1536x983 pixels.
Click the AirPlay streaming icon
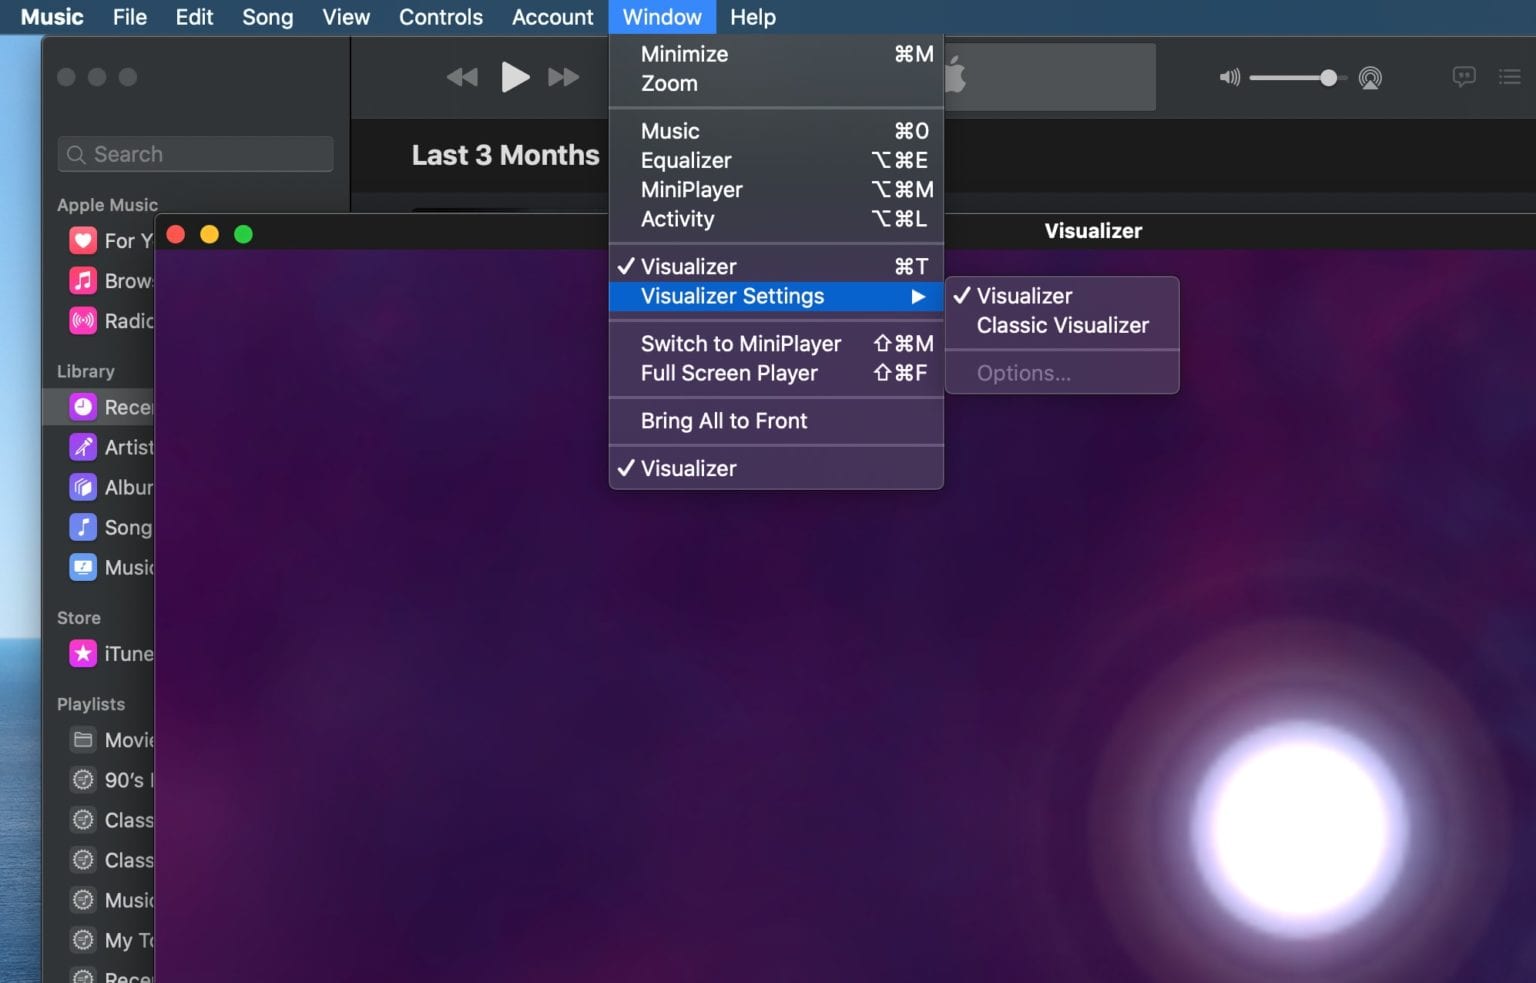(1370, 77)
